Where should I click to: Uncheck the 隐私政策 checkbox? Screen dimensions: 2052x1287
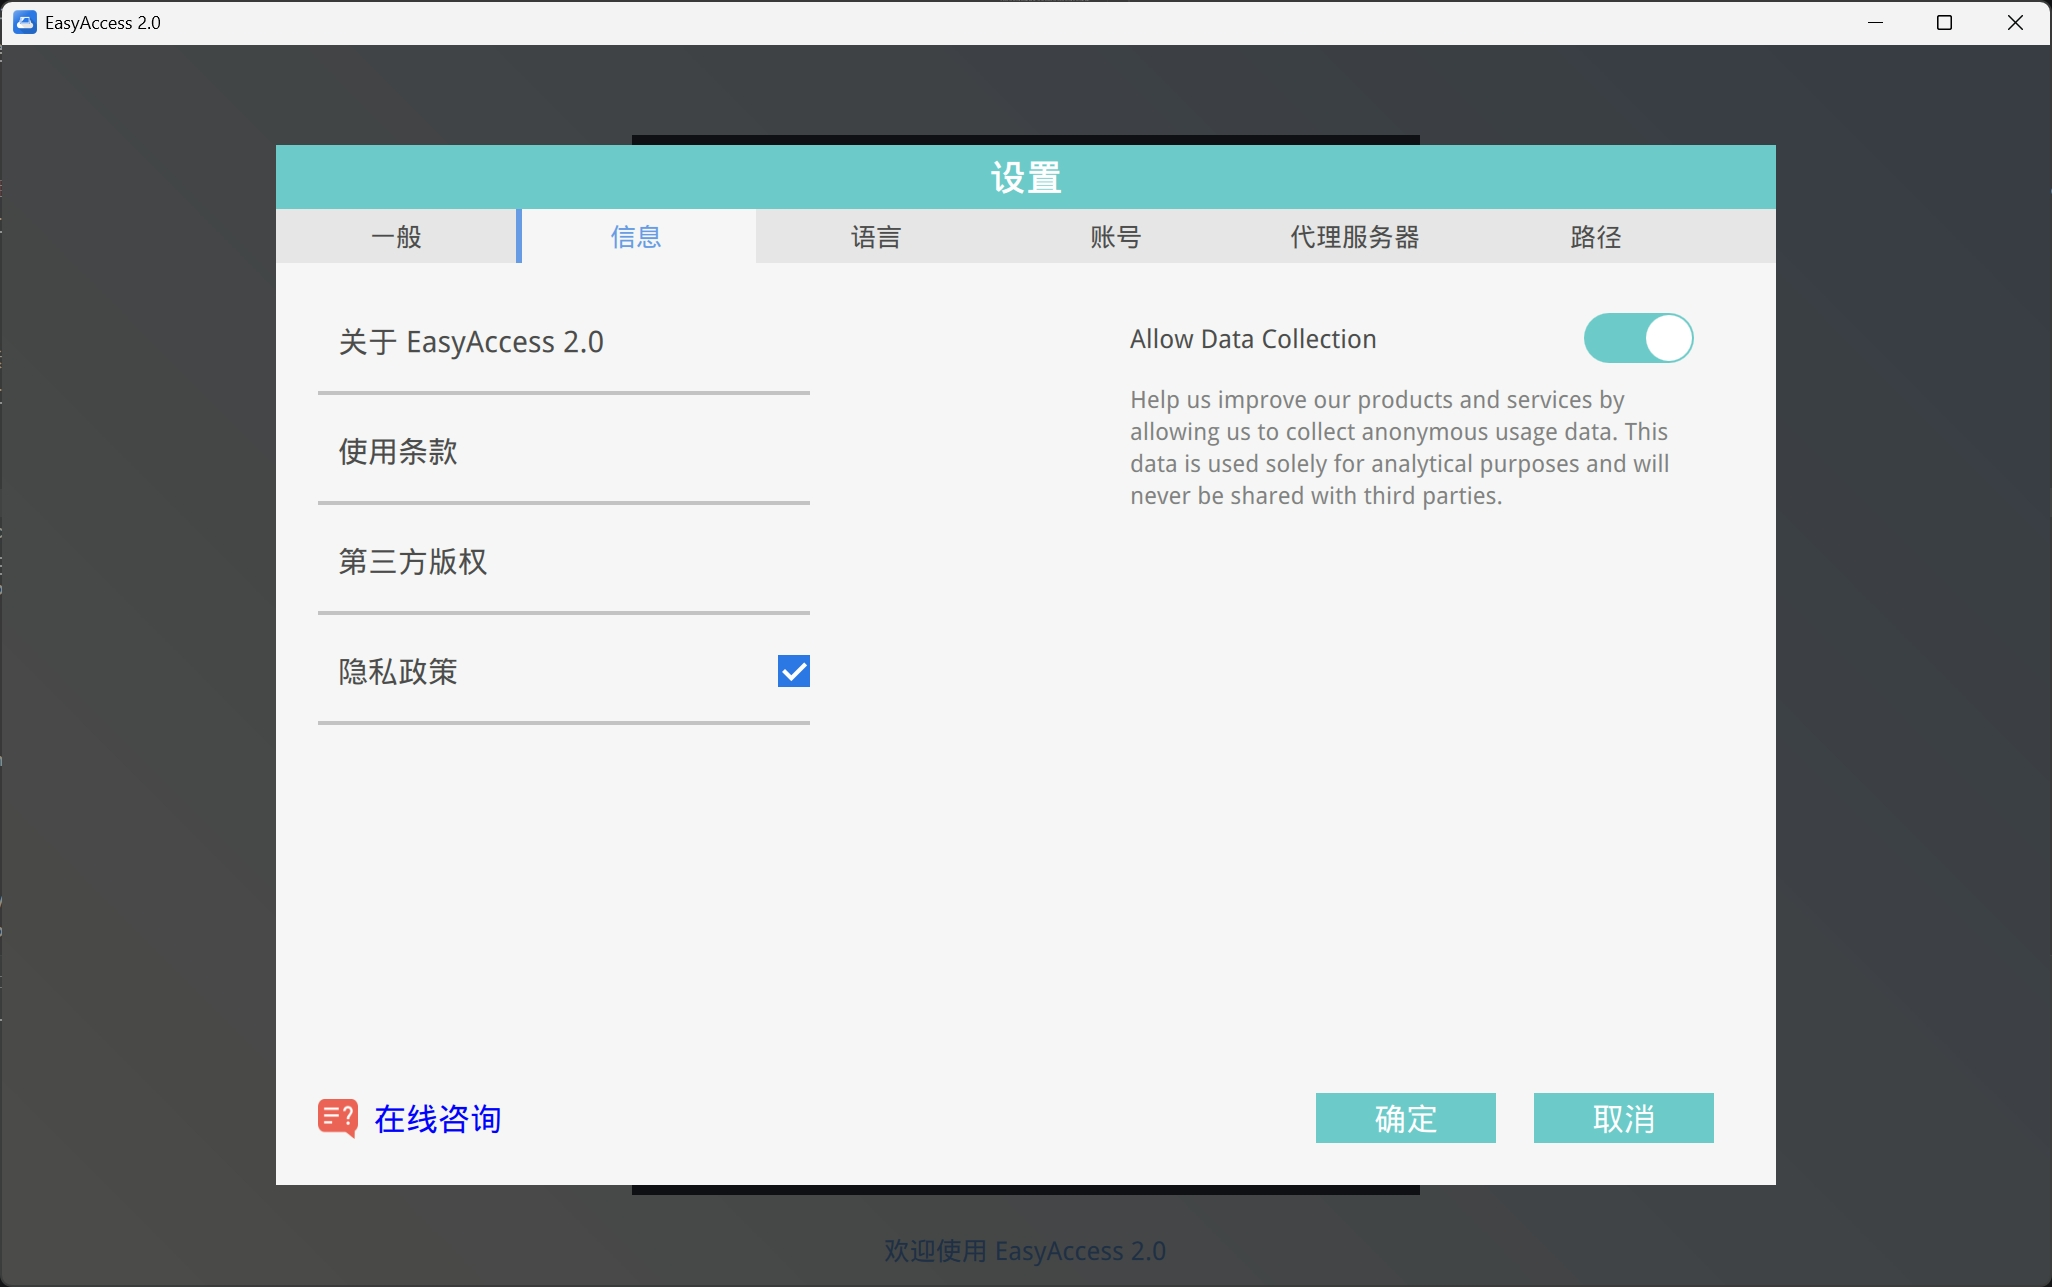coord(794,671)
